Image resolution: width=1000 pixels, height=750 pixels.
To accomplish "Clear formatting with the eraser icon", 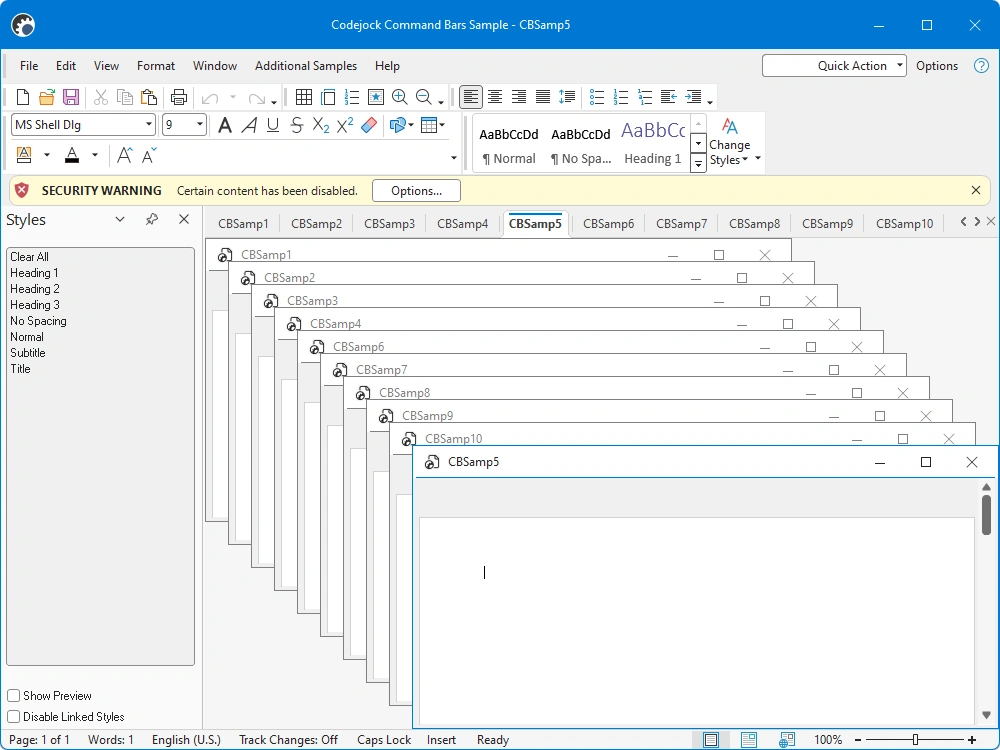I will pyautogui.click(x=369, y=125).
